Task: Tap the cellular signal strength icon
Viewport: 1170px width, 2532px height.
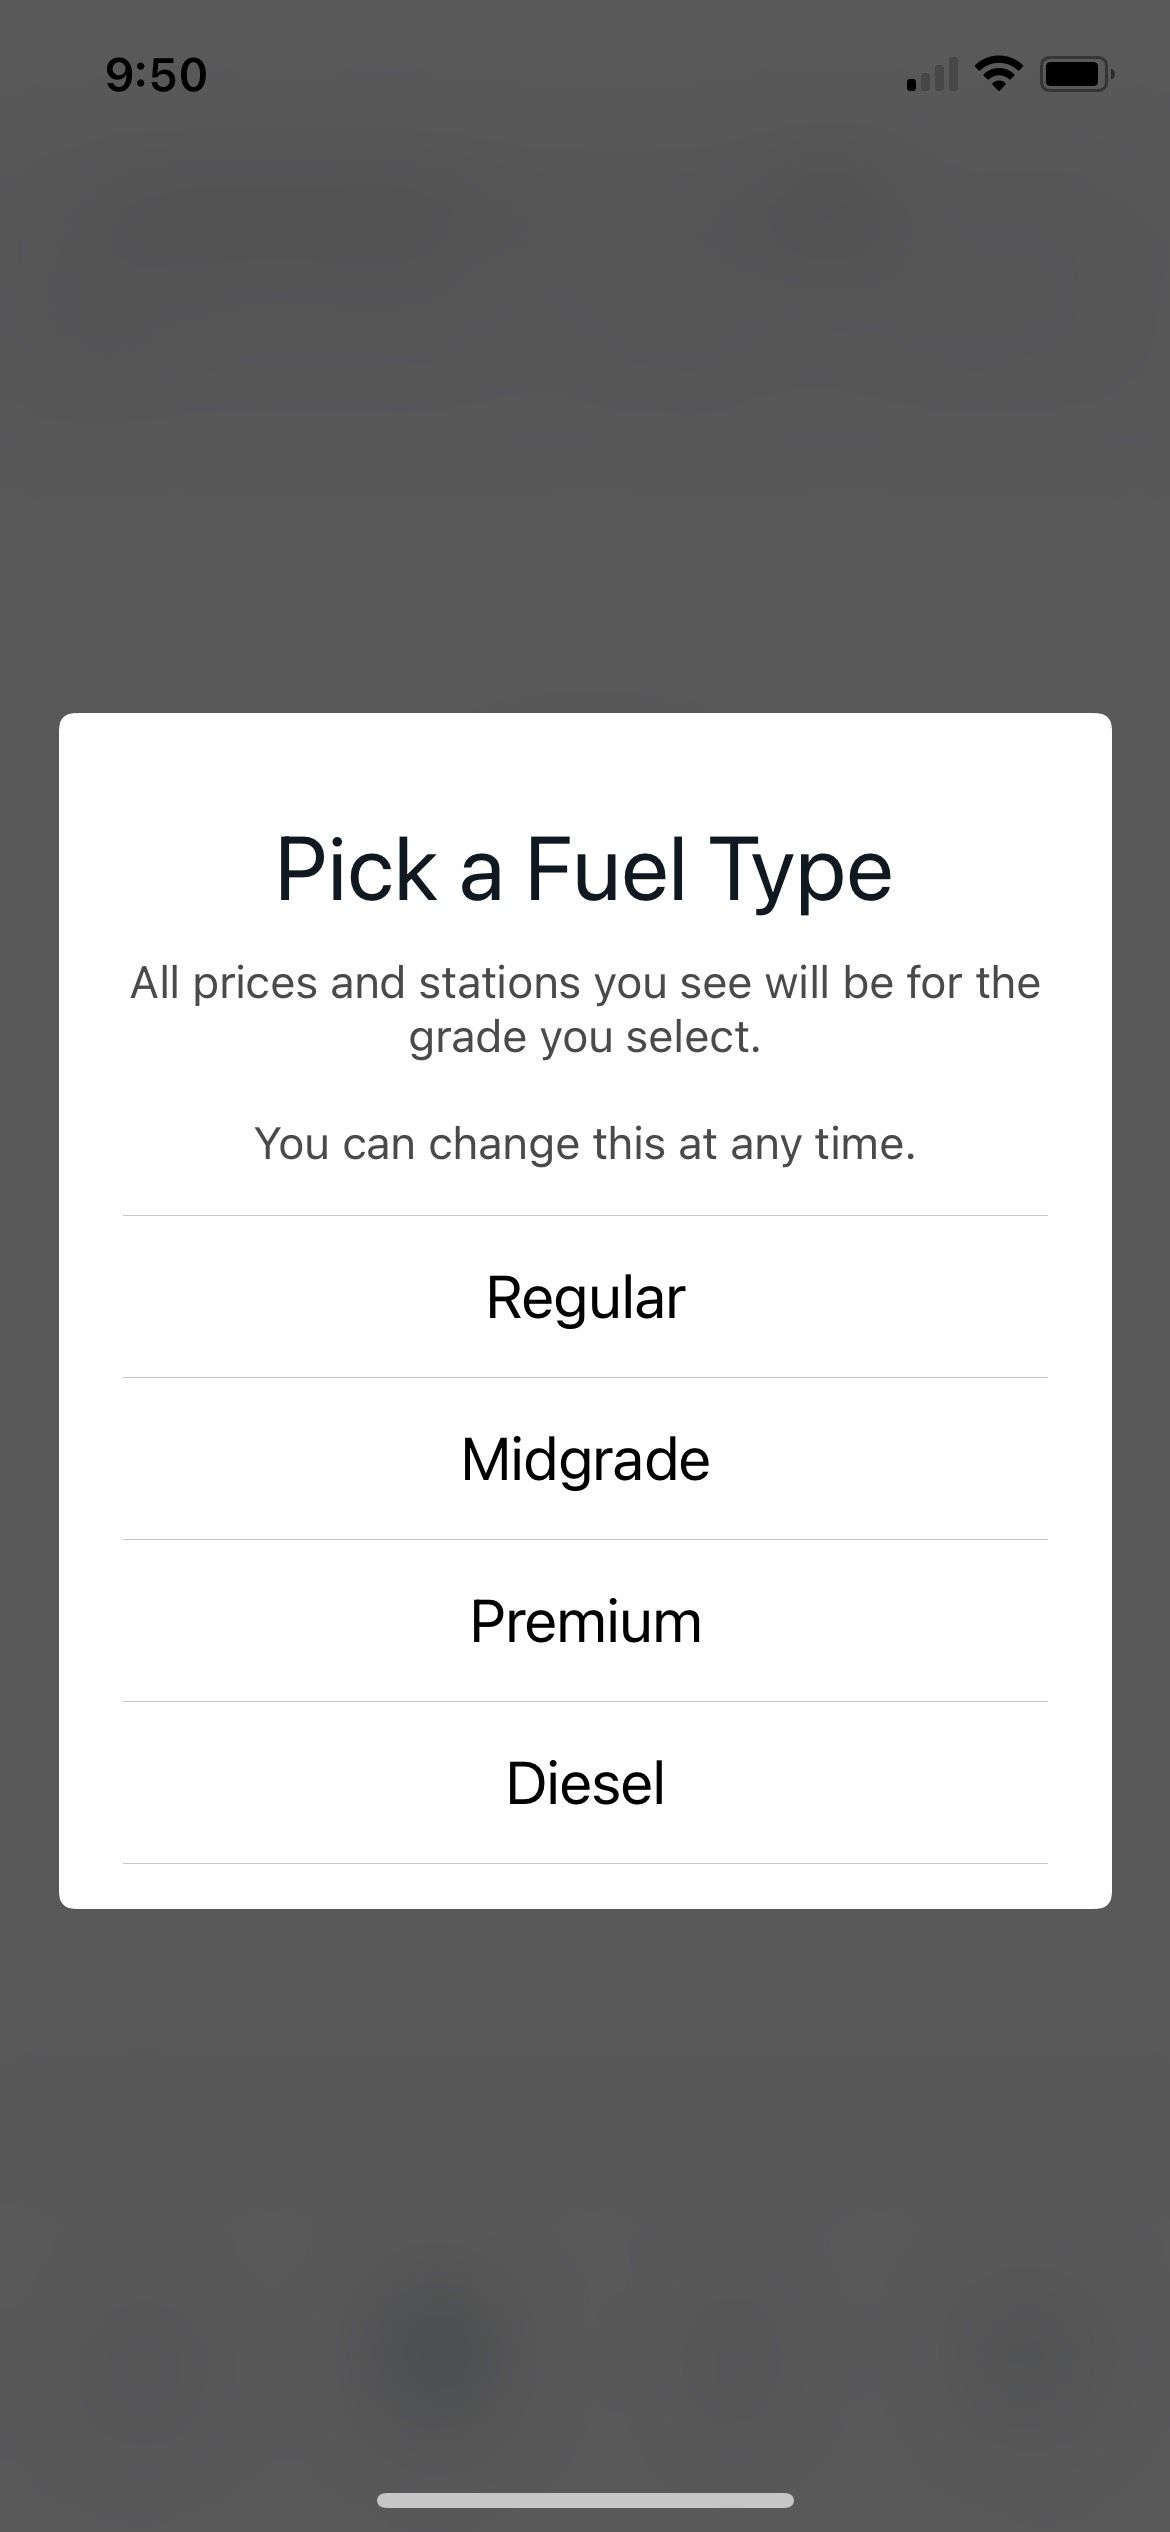Action: pyautogui.click(x=932, y=74)
